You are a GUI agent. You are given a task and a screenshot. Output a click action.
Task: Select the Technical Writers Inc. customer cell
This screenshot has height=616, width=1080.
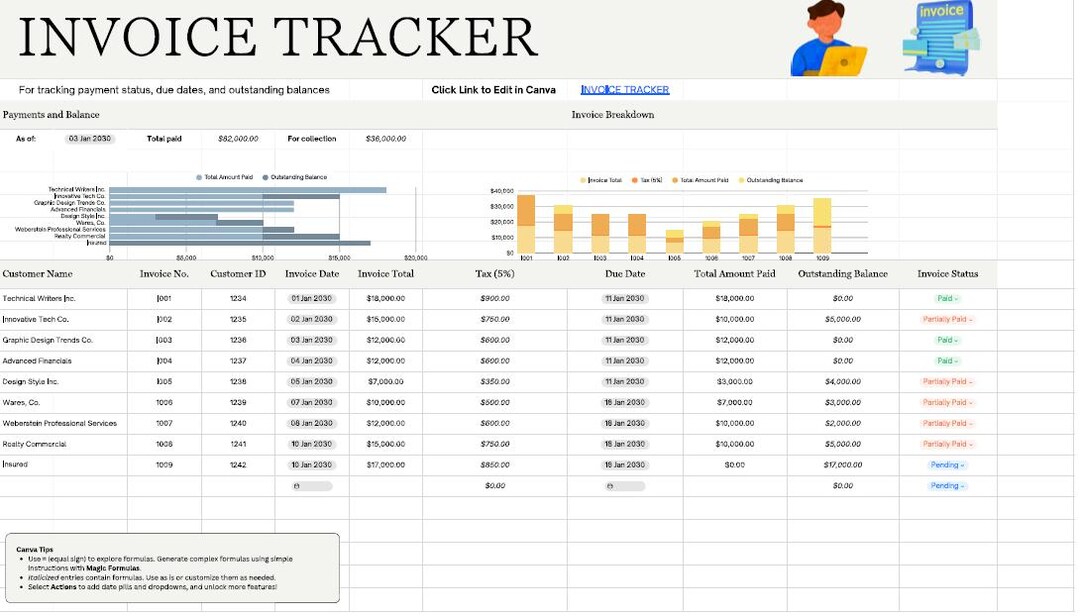tap(63, 299)
